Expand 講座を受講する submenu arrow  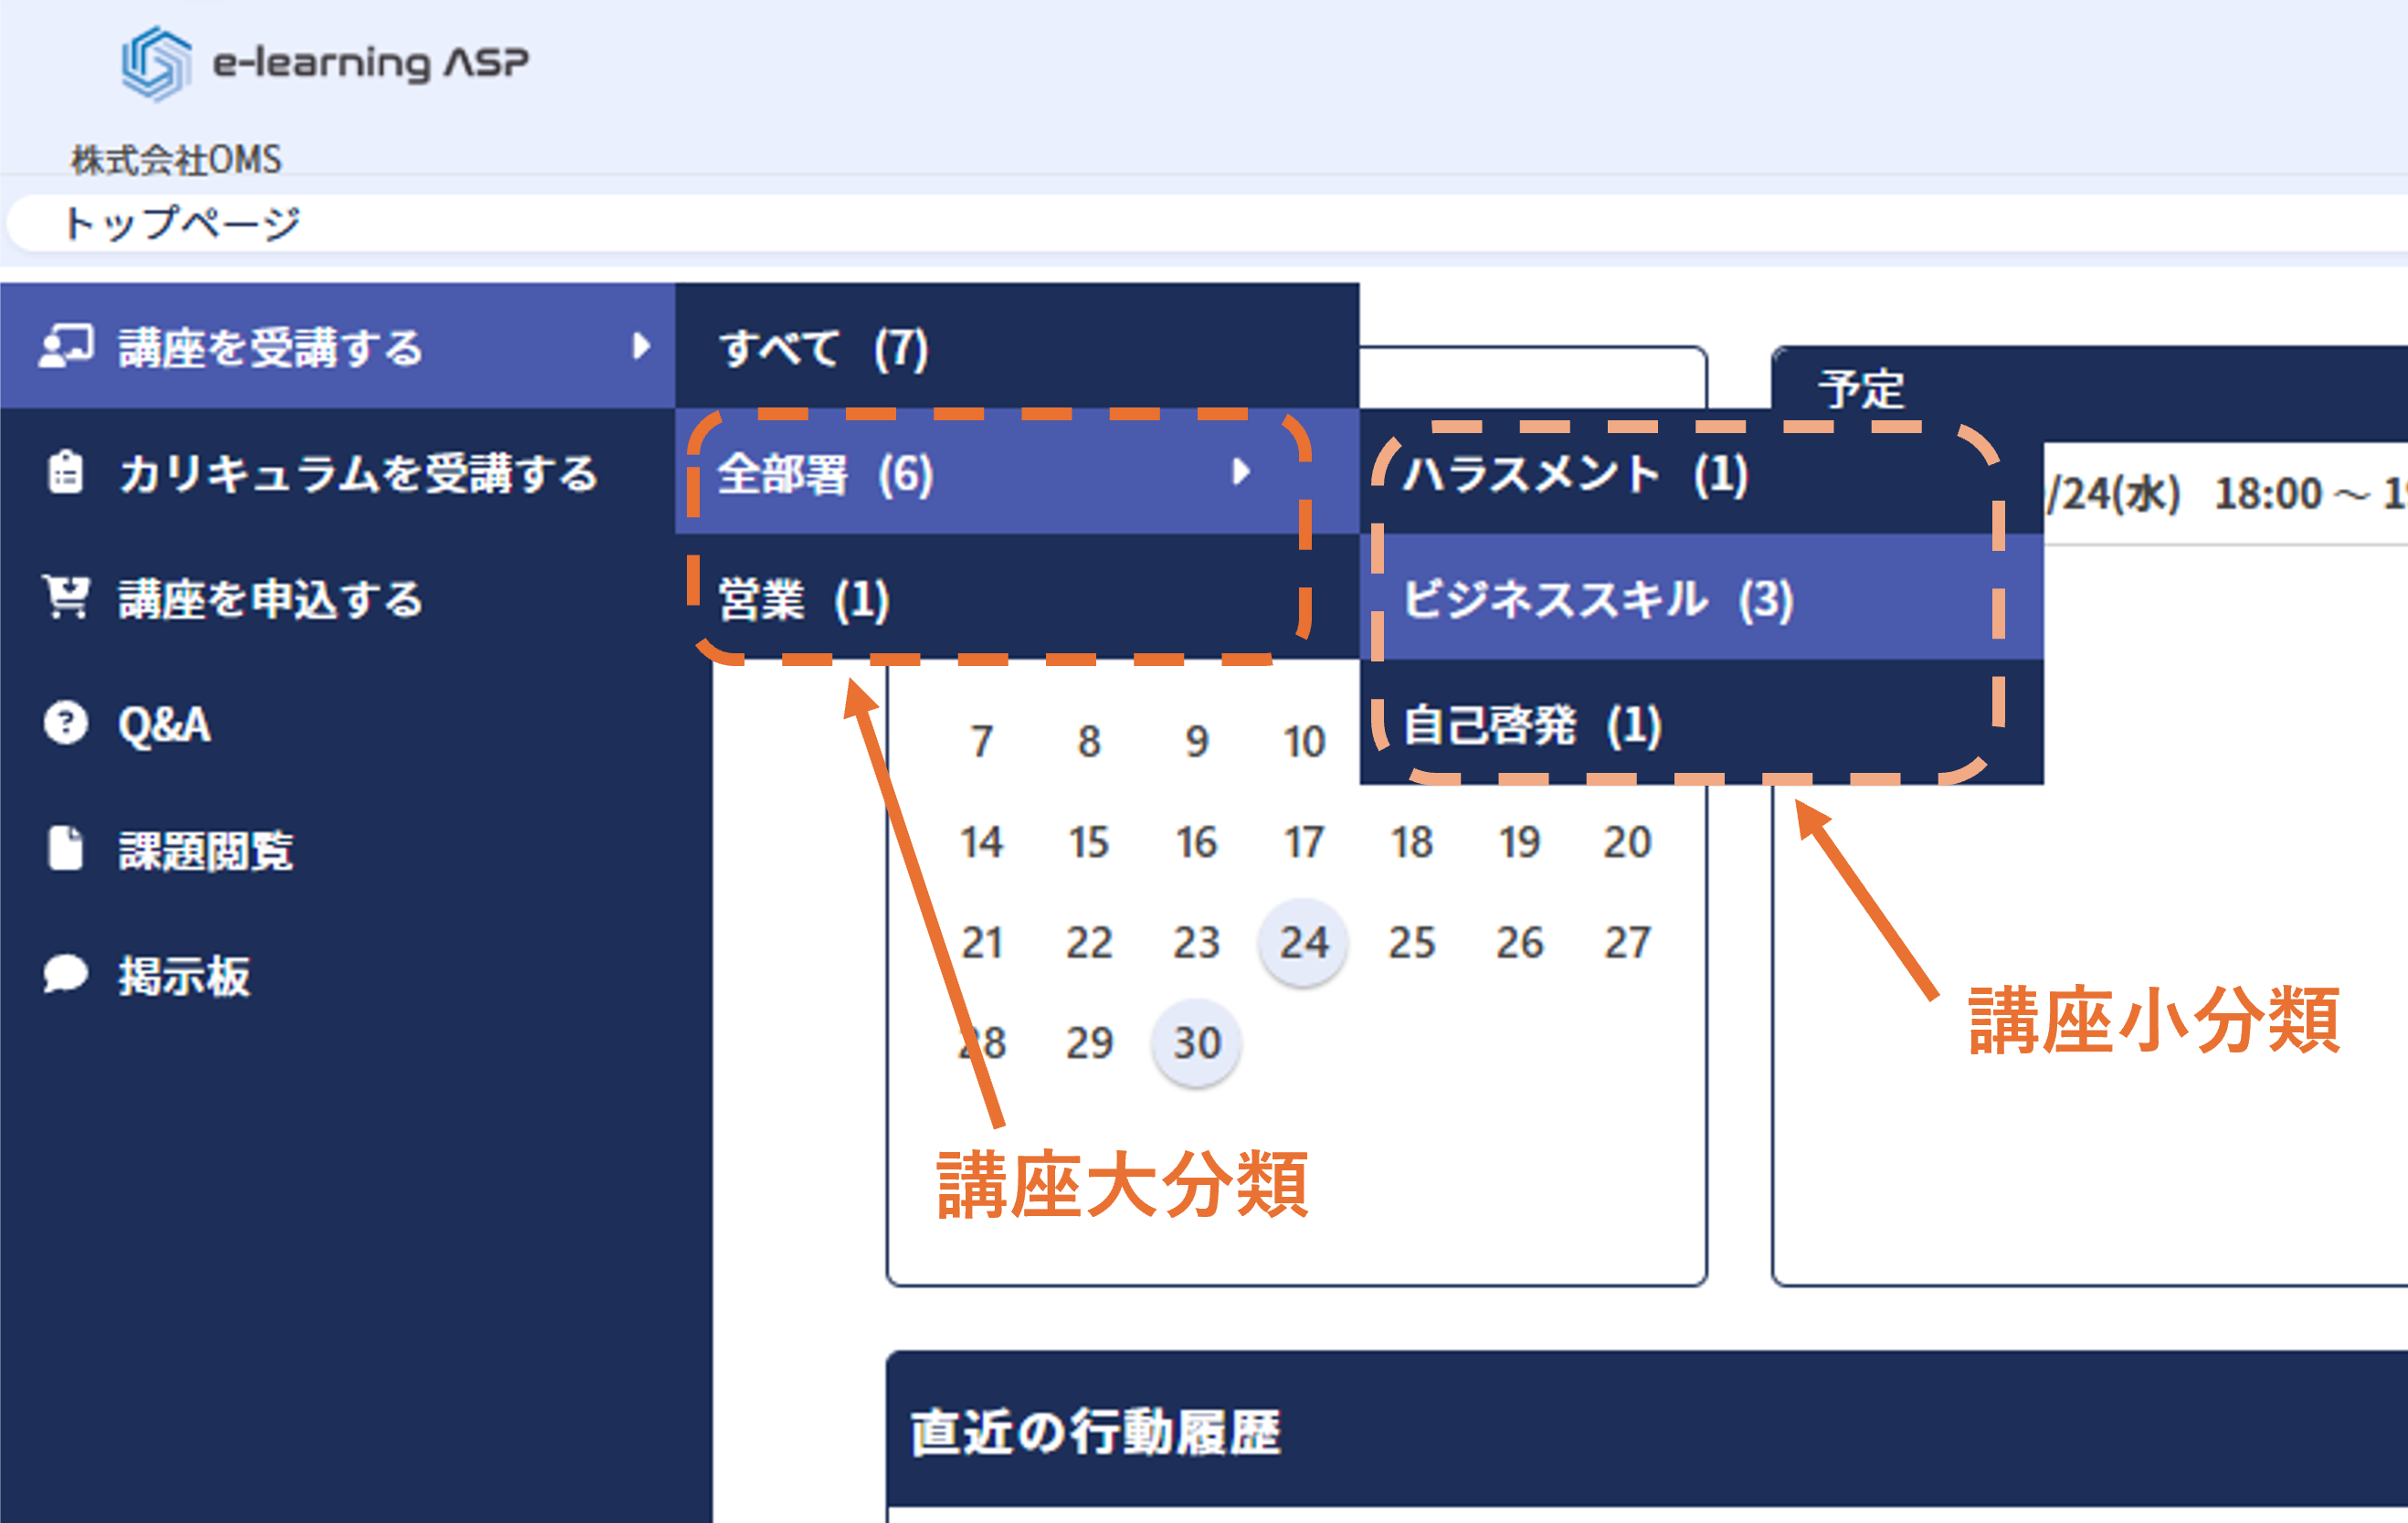click(x=641, y=347)
